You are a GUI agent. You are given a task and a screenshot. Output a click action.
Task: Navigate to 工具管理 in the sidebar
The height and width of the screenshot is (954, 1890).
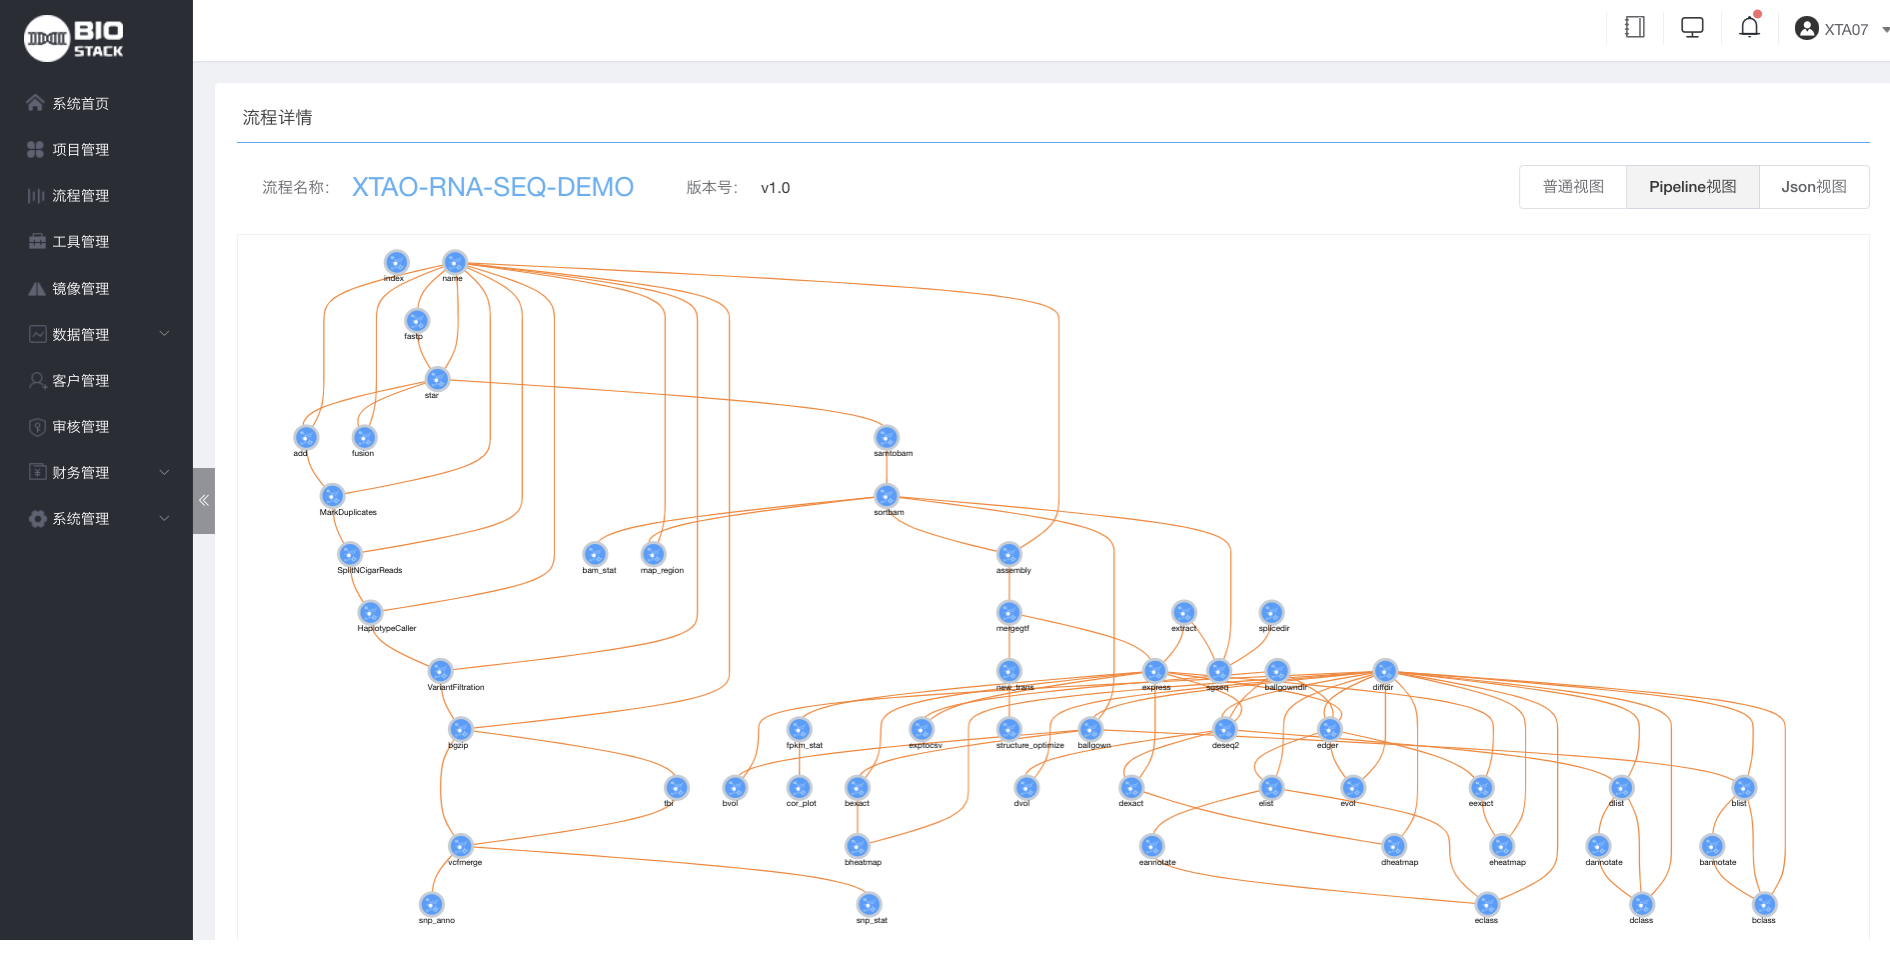tap(80, 241)
